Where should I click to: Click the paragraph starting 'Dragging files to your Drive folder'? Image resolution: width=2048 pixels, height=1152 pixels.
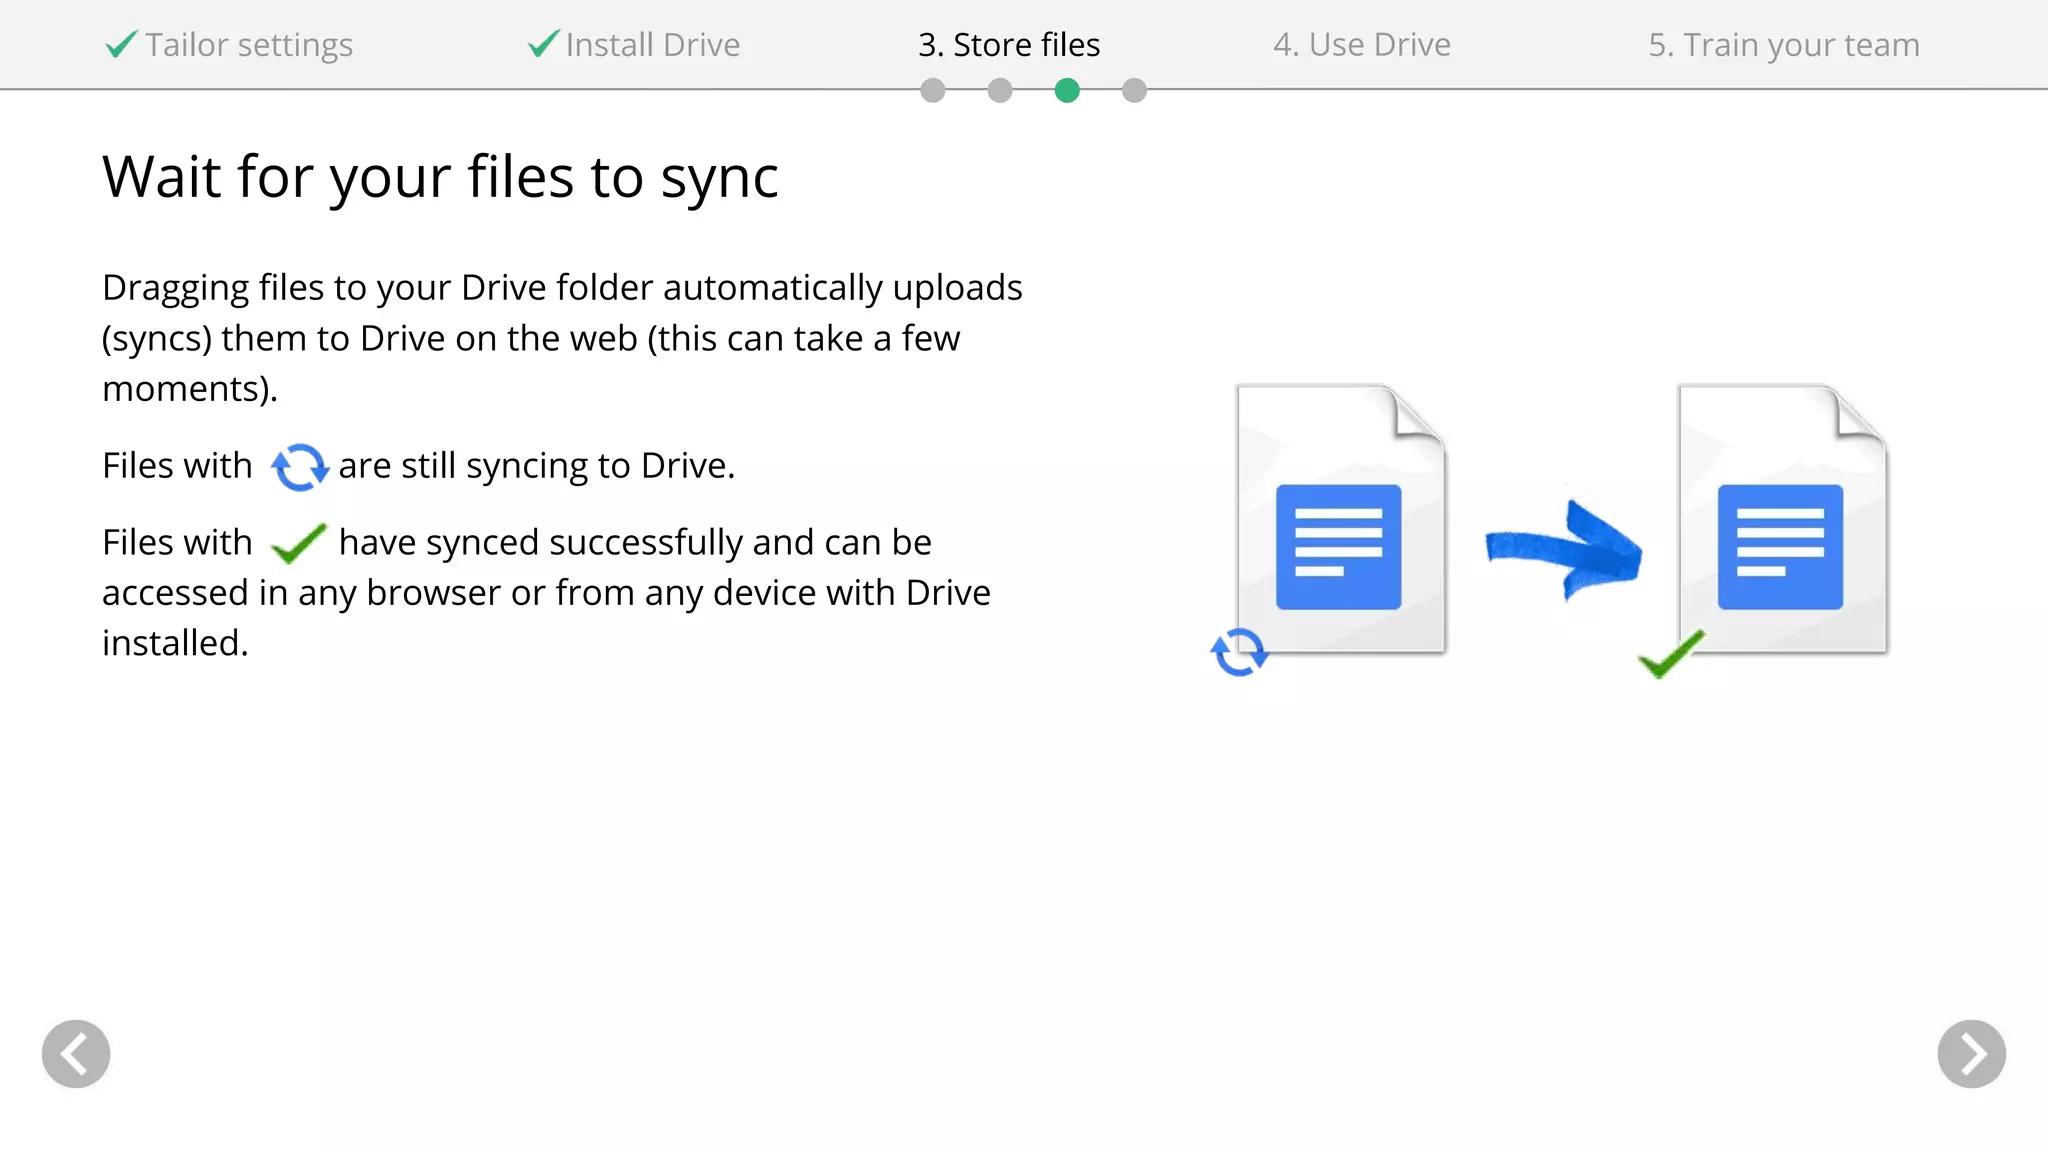tap(562, 338)
